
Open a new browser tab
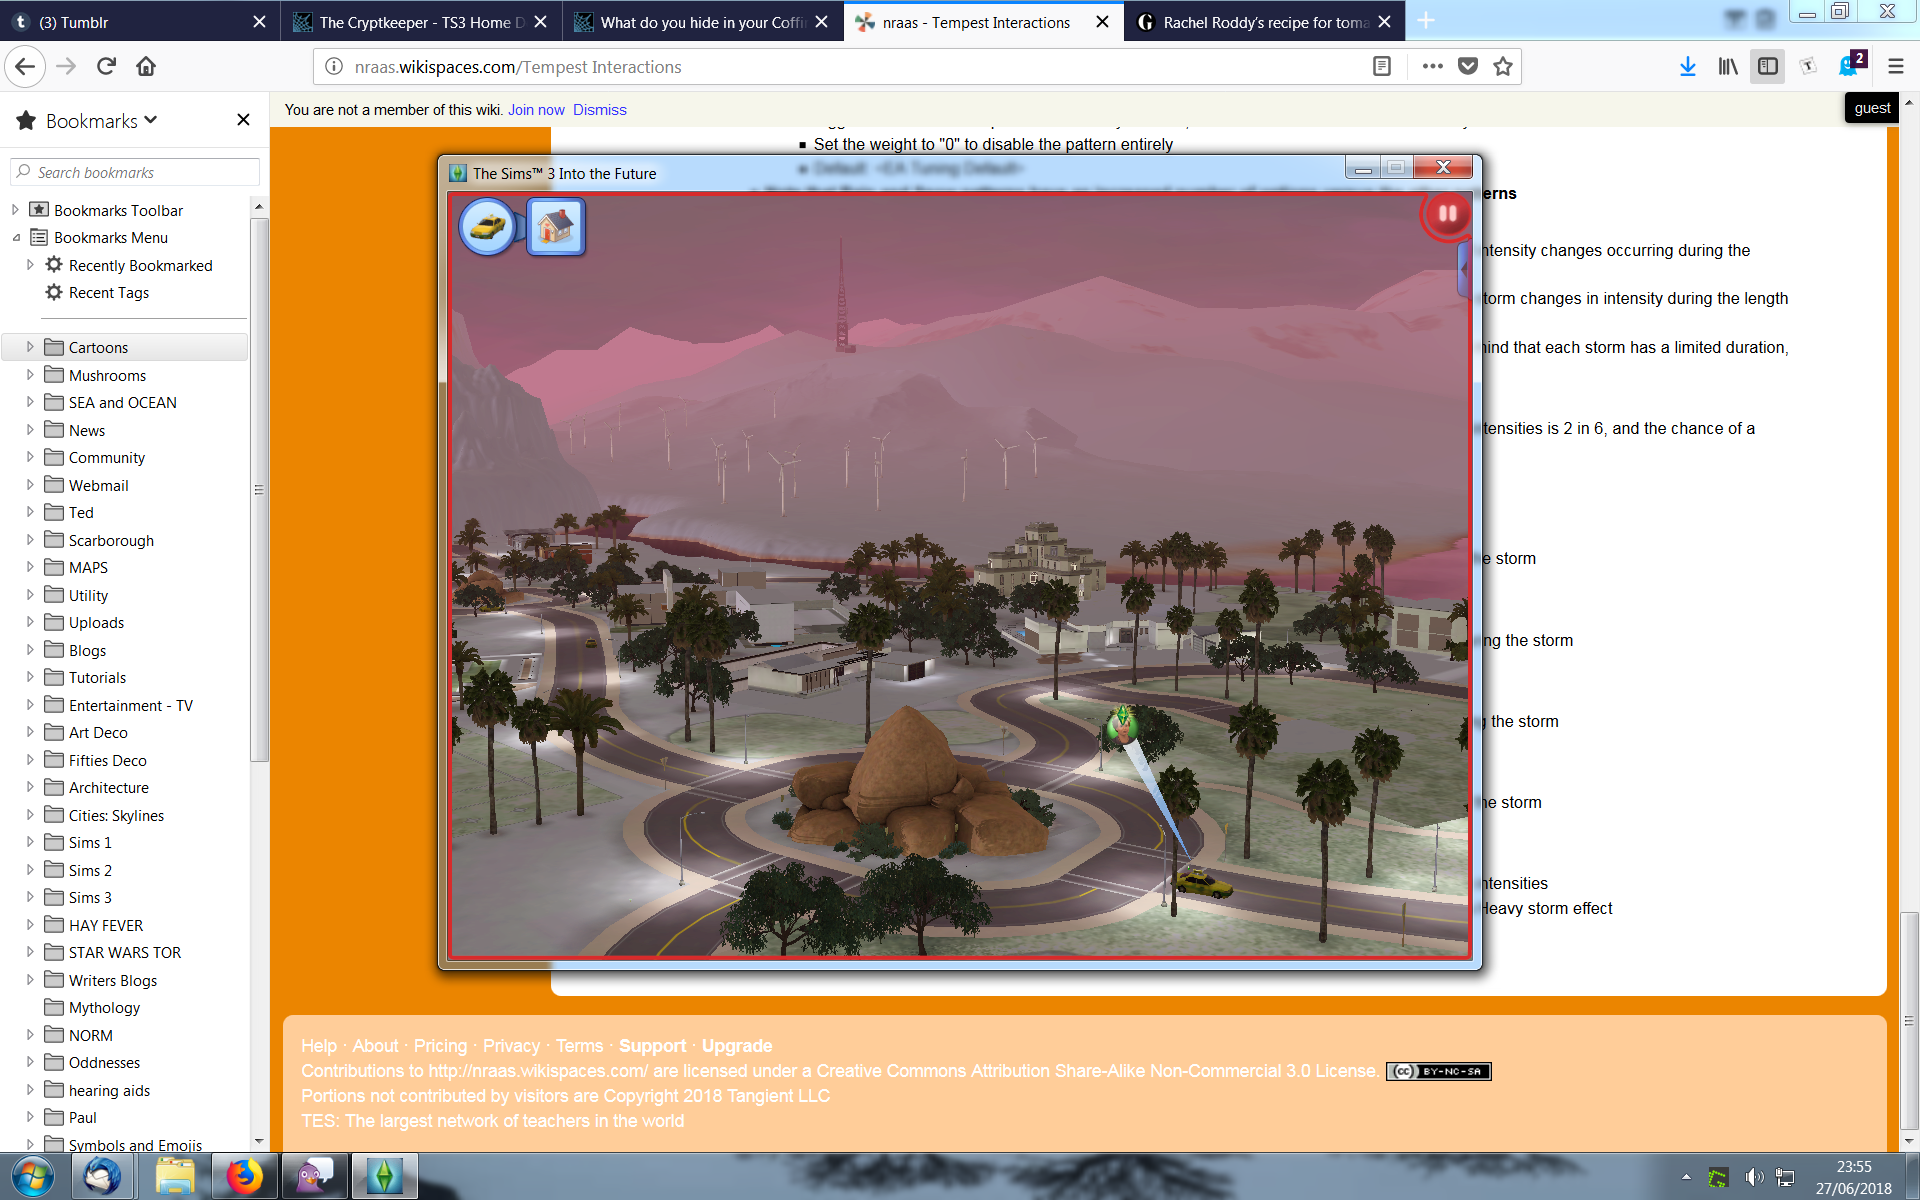point(1426,21)
